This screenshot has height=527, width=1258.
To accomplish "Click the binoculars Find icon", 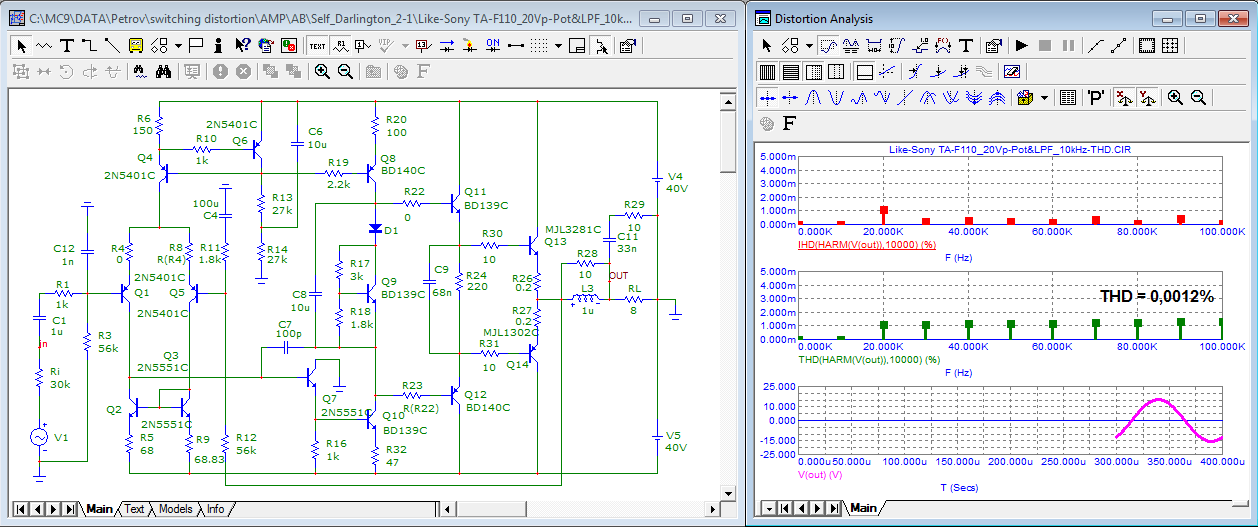I will click(x=163, y=71).
